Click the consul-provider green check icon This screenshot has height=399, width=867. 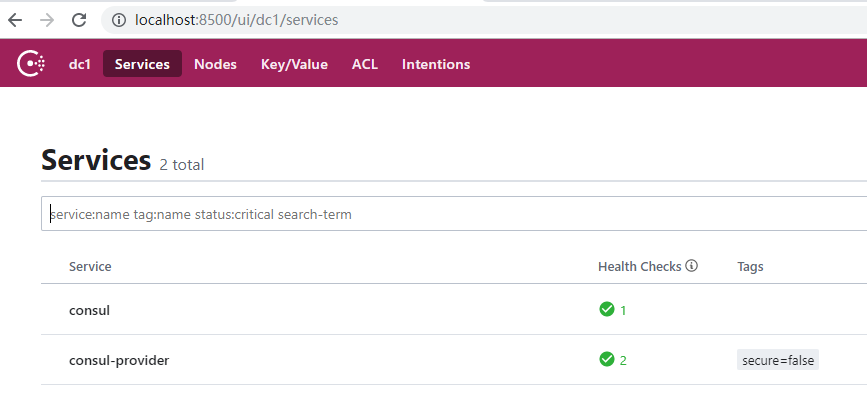607,360
